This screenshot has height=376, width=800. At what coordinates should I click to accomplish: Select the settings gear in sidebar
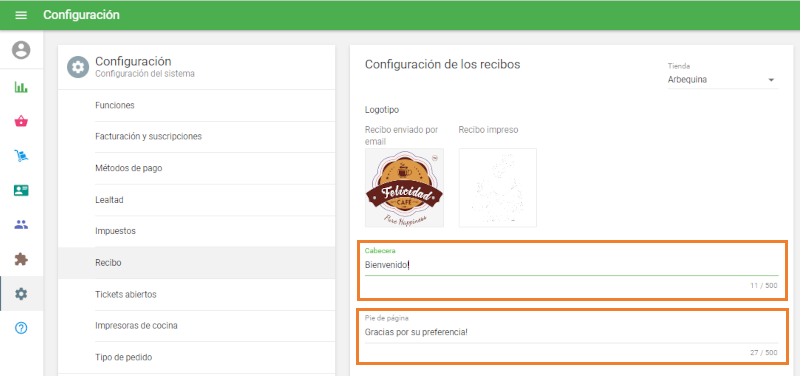(x=21, y=294)
